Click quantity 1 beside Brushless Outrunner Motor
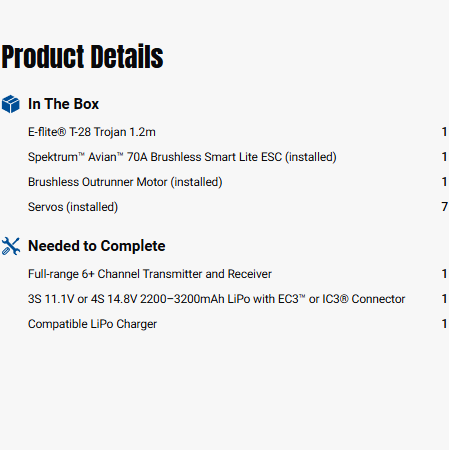The width and height of the screenshot is (449, 450). tap(444, 182)
